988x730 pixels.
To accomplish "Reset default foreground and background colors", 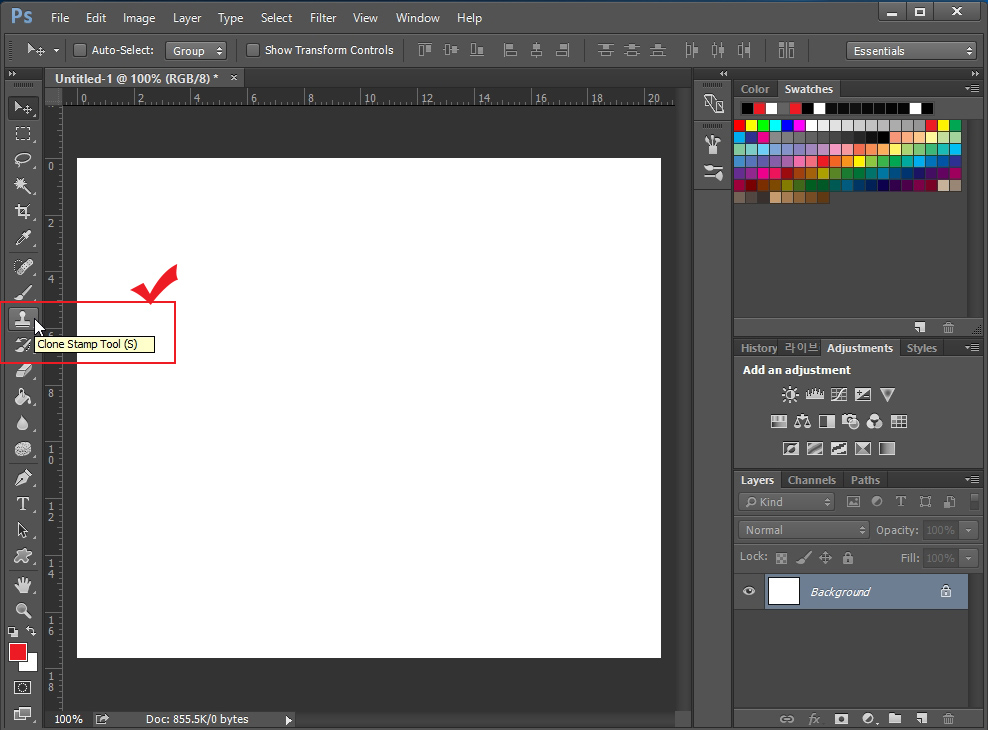I will 13,631.
